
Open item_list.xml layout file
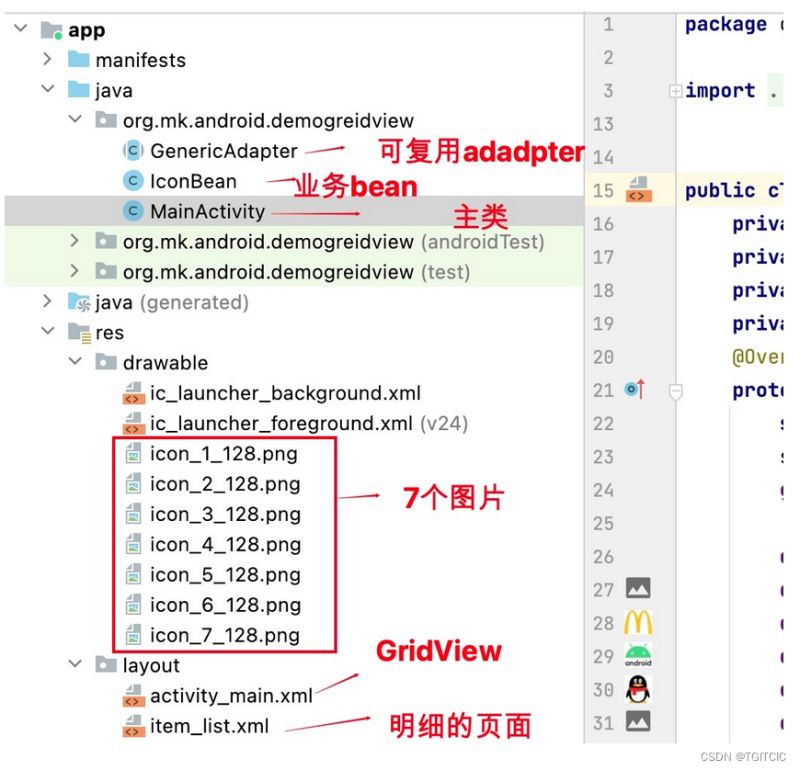coord(209,726)
